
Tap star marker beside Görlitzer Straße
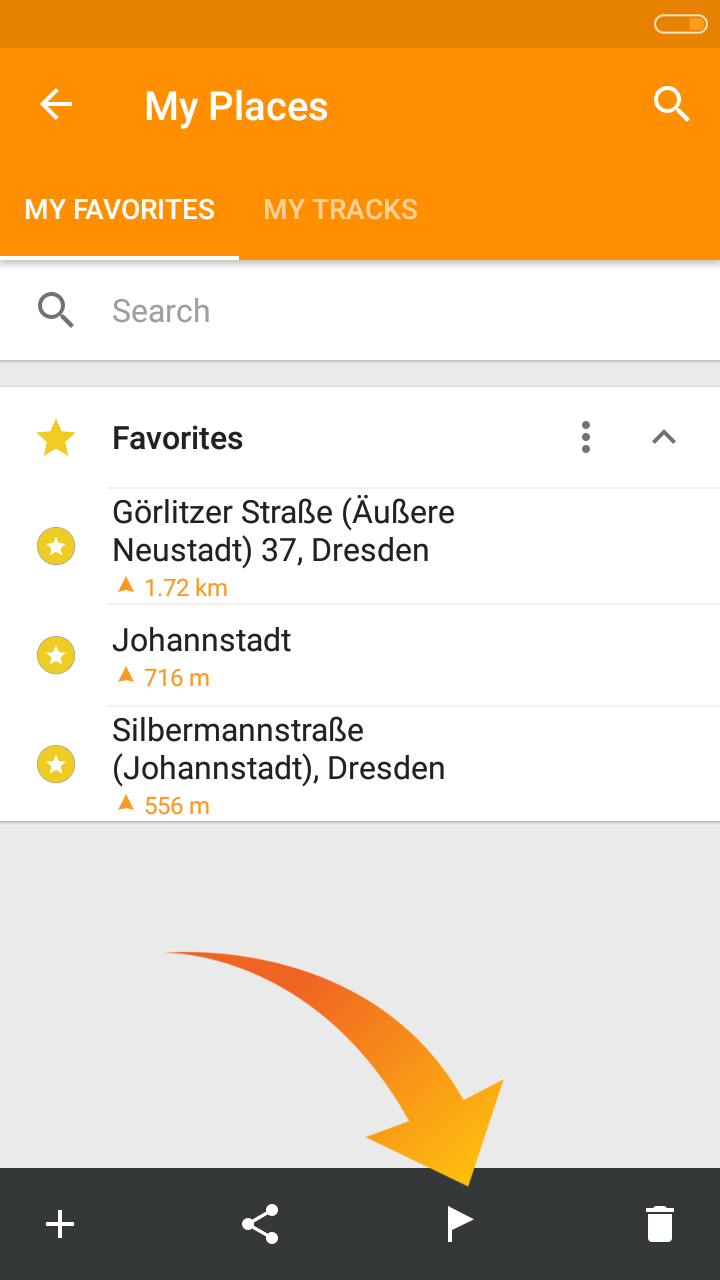(56, 546)
